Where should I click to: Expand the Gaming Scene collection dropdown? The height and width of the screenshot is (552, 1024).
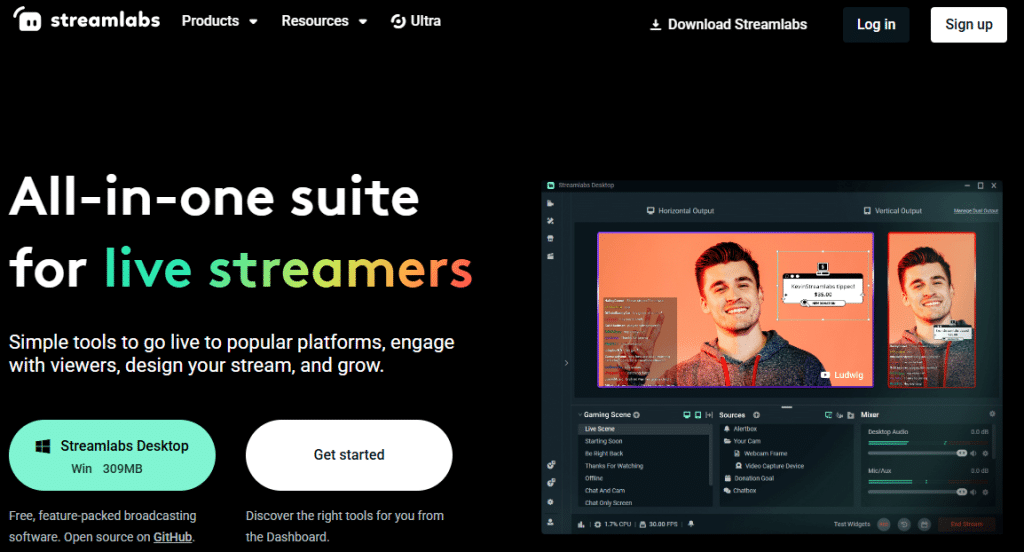[x=579, y=415]
